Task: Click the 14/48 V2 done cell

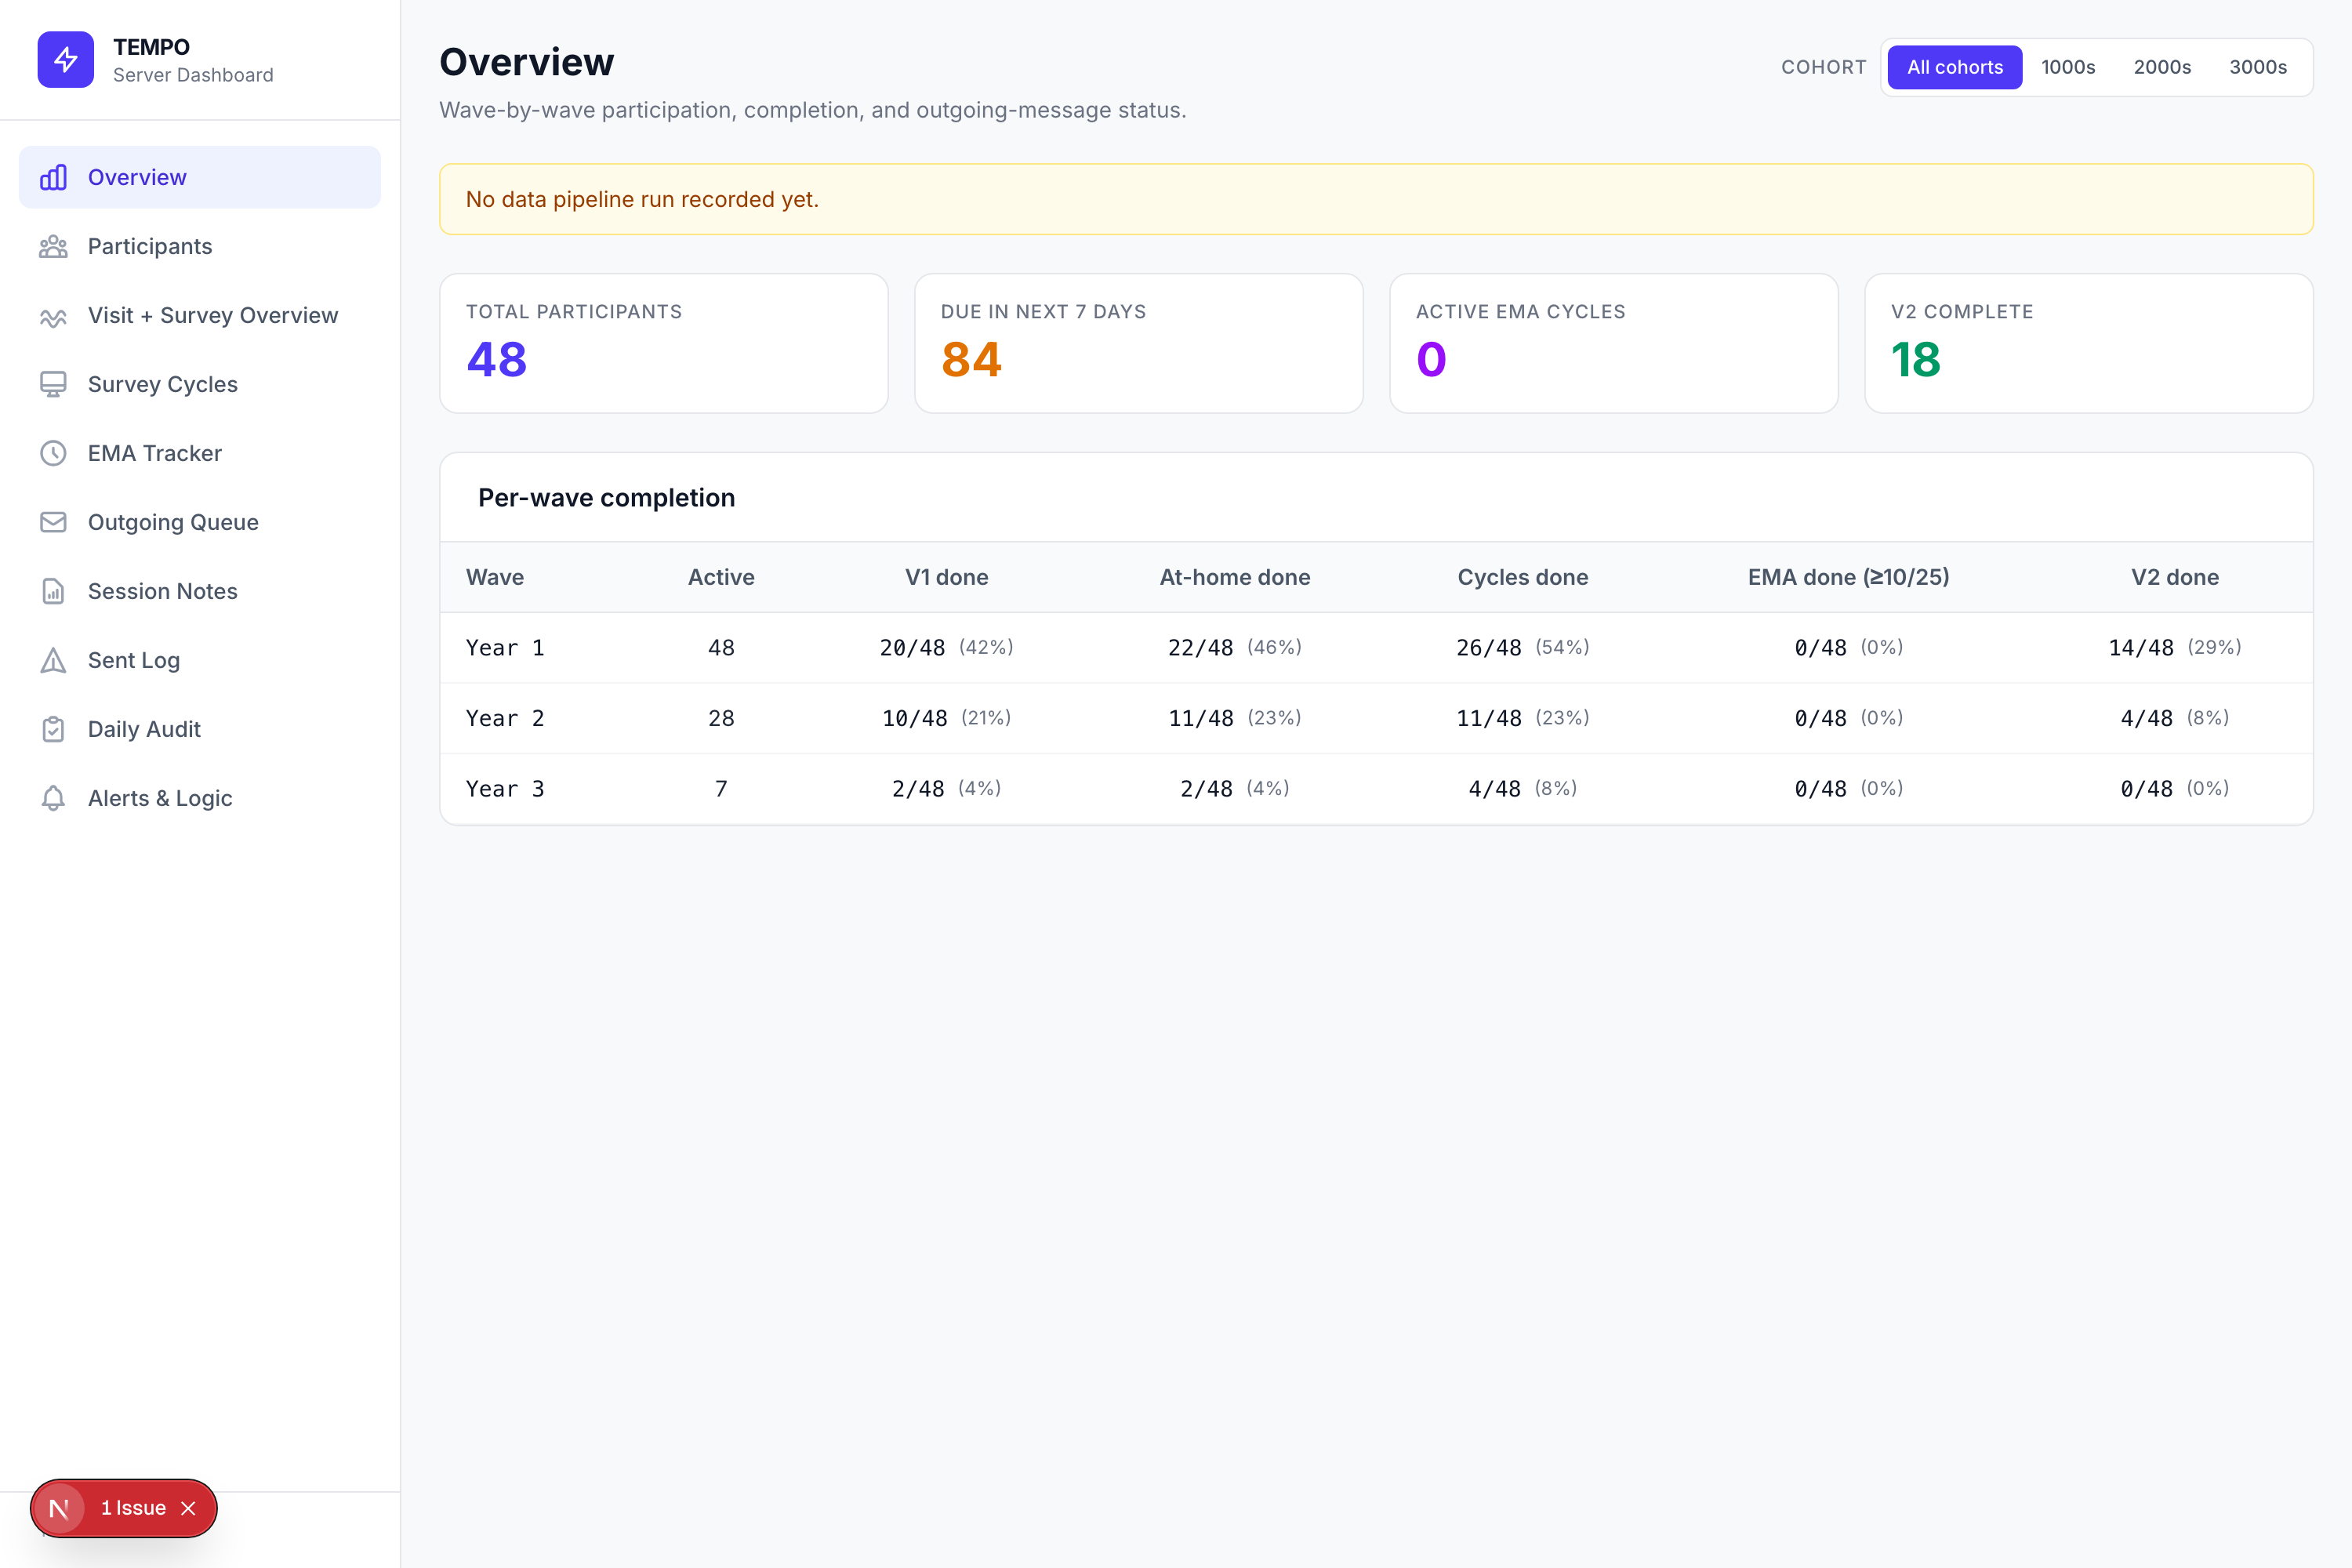Action: 2174,648
